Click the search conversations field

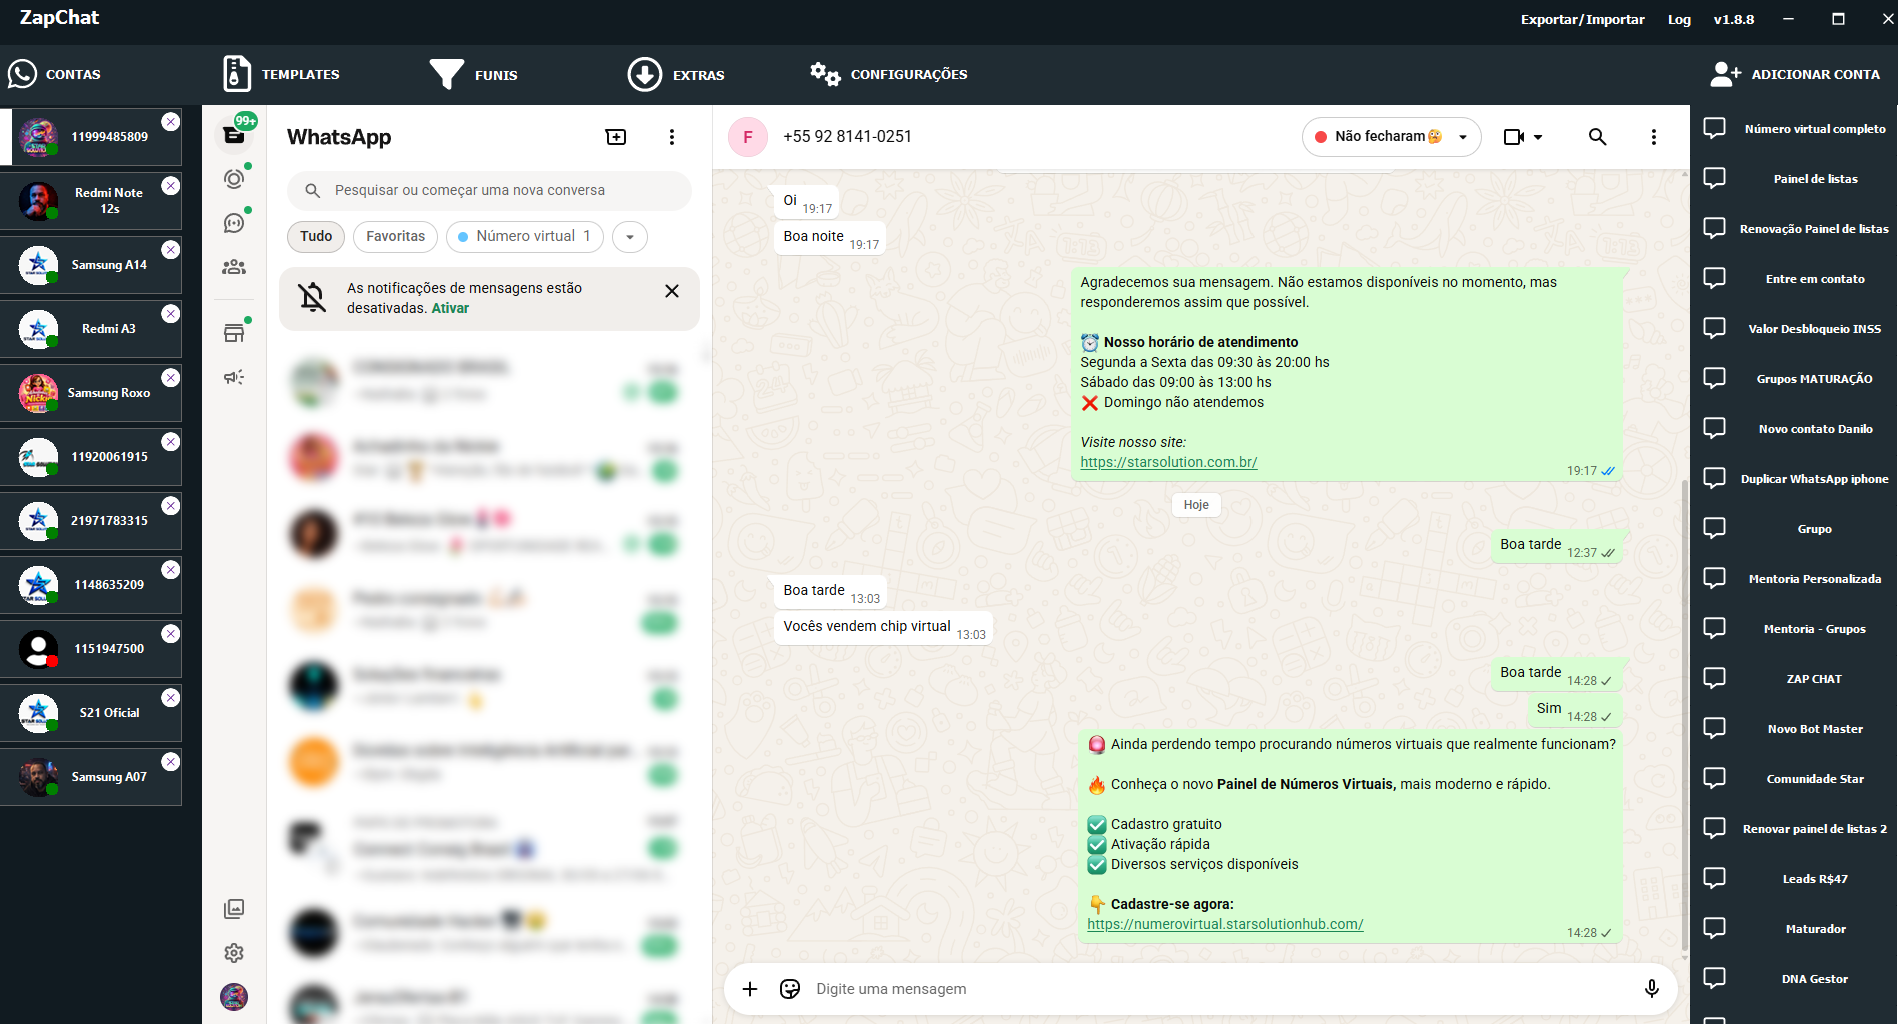click(x=489, y=190)
